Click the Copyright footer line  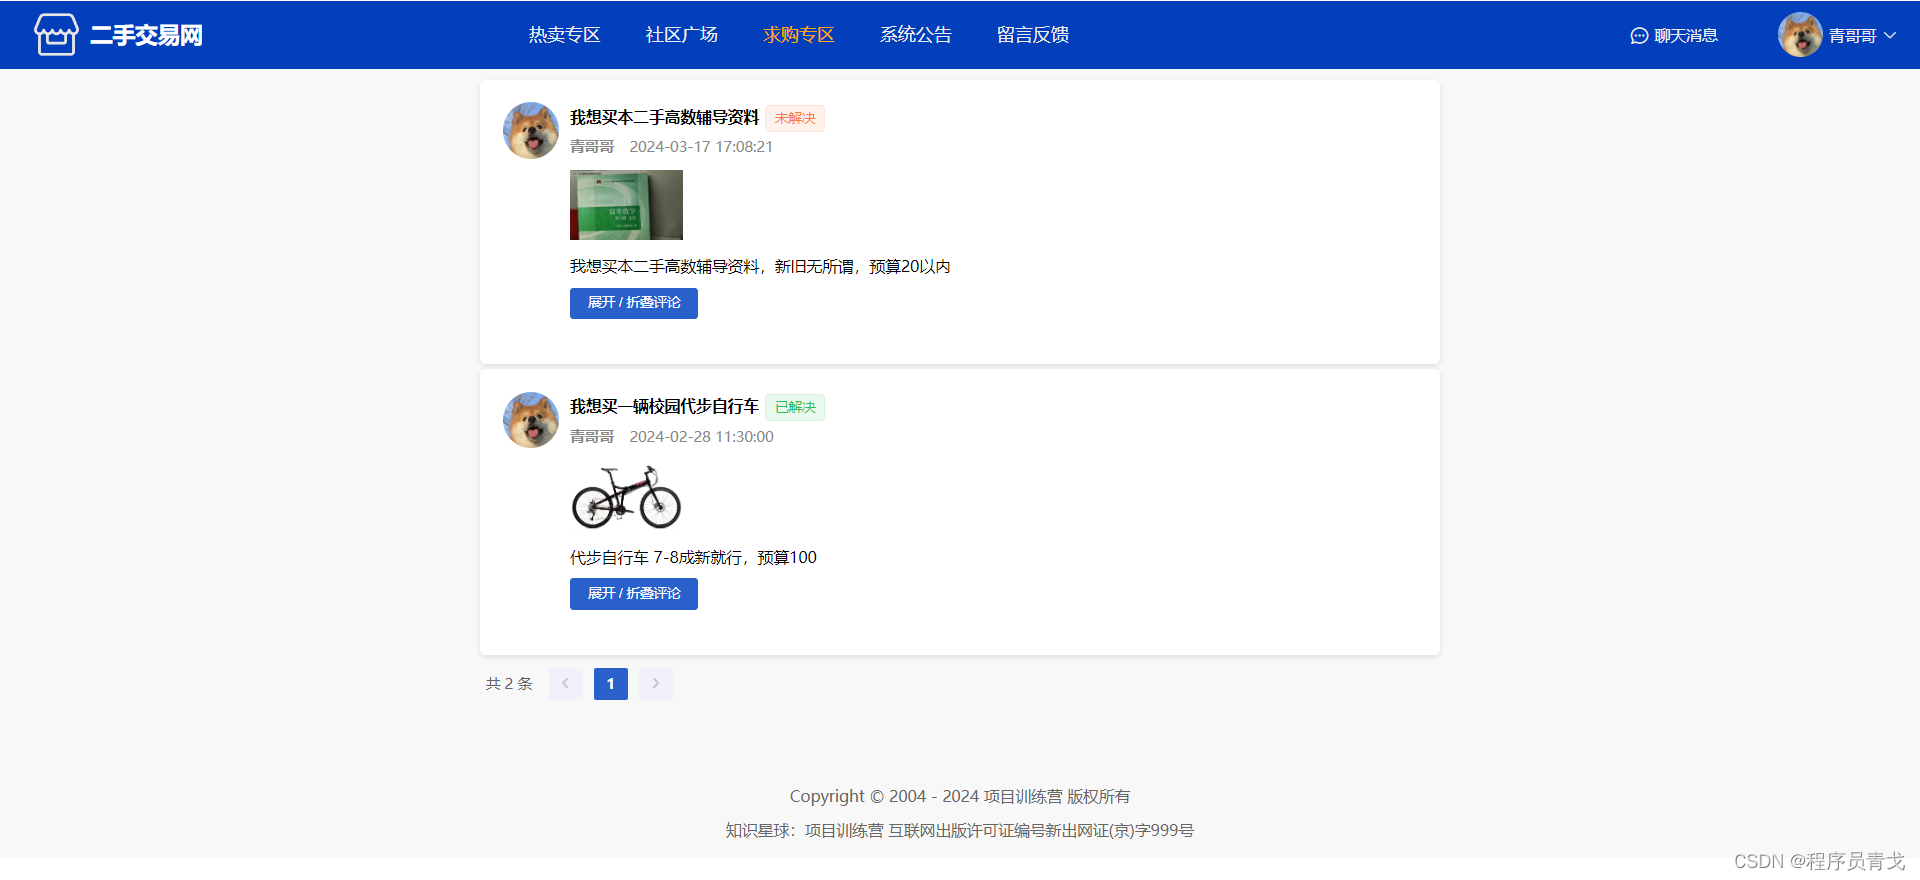coord(960,797)
